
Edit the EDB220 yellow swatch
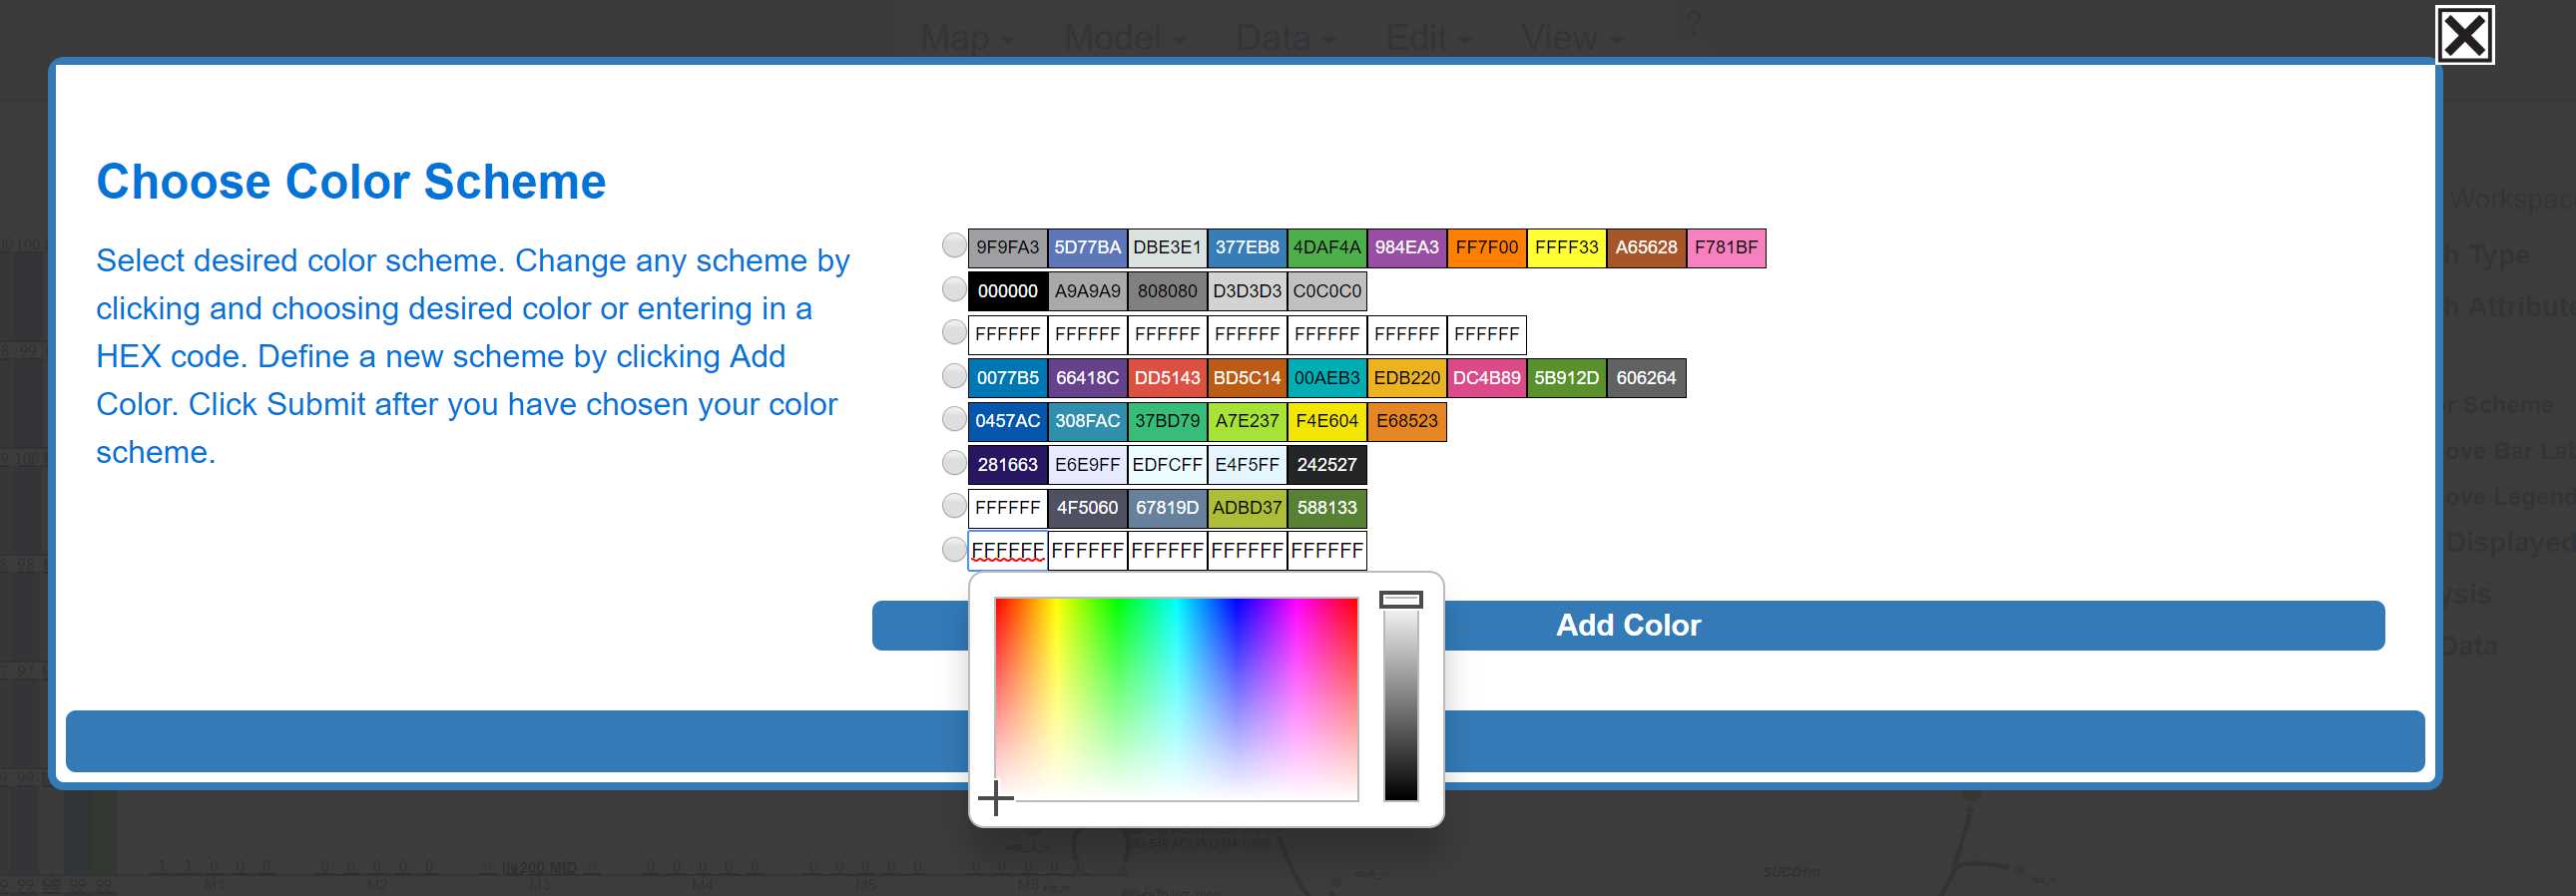pyautogui.click(x=1407, y=378)
